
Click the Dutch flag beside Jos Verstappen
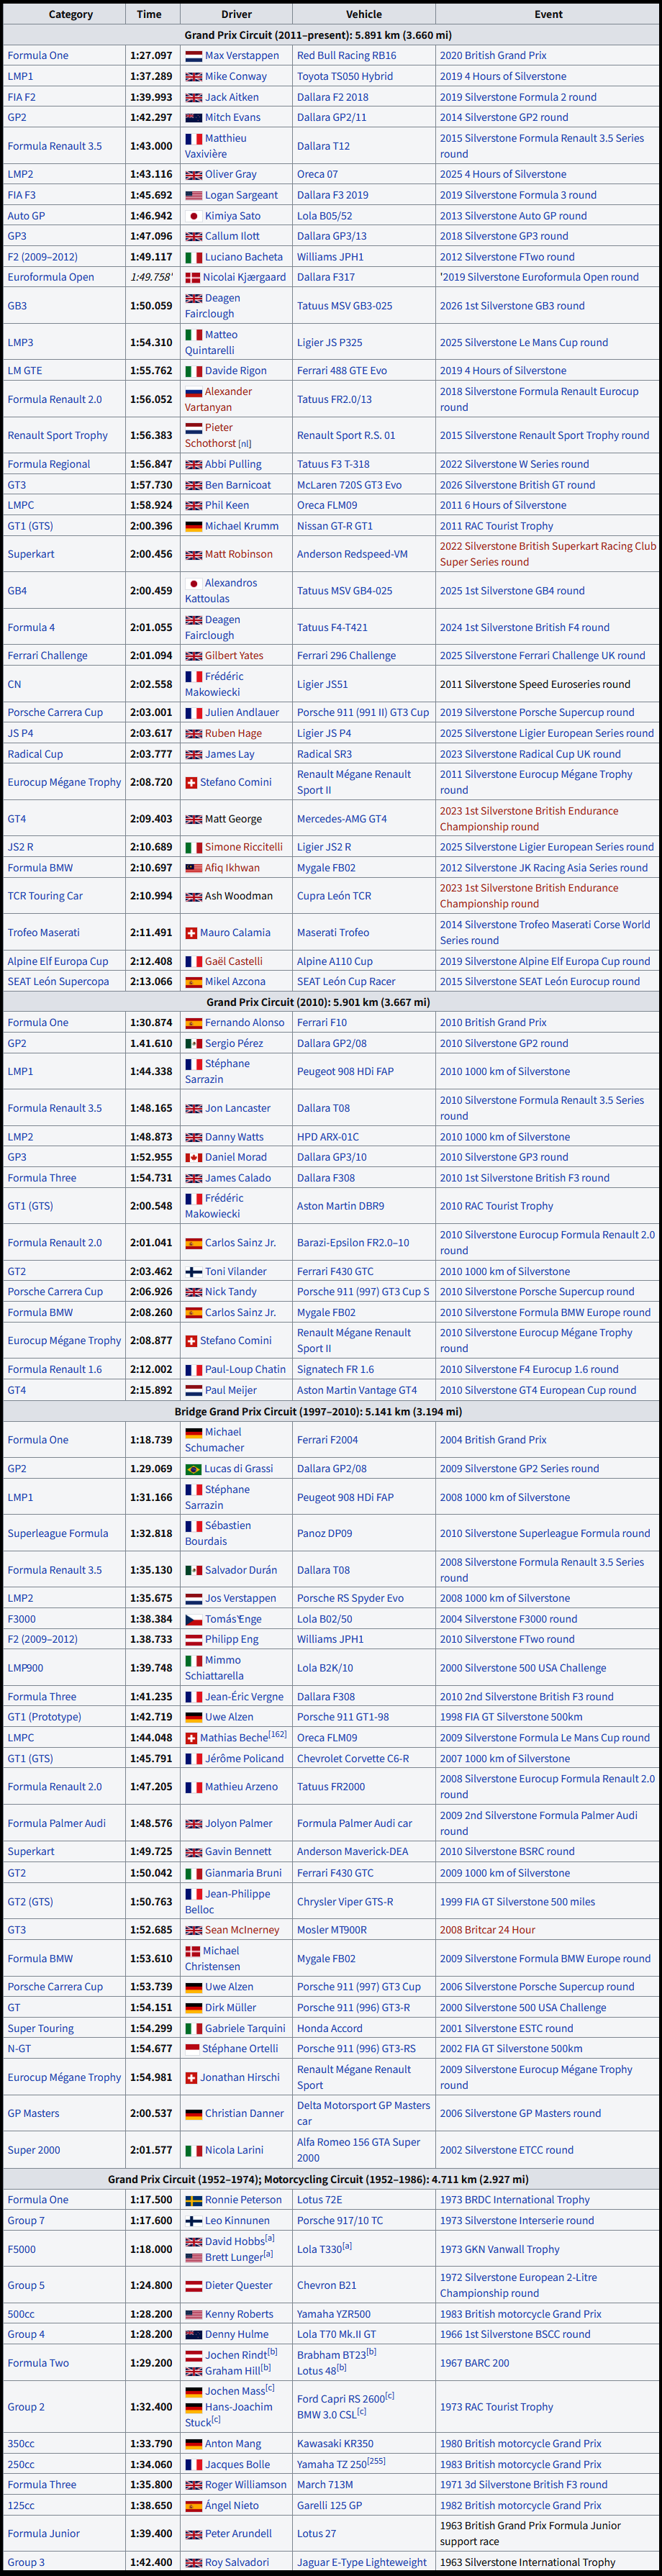coord(193,1599)
